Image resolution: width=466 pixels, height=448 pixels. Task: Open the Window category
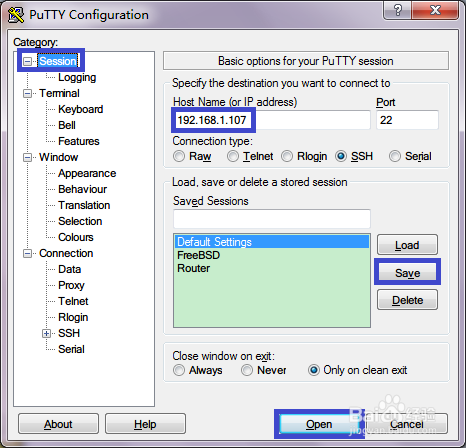click(58, 157)
